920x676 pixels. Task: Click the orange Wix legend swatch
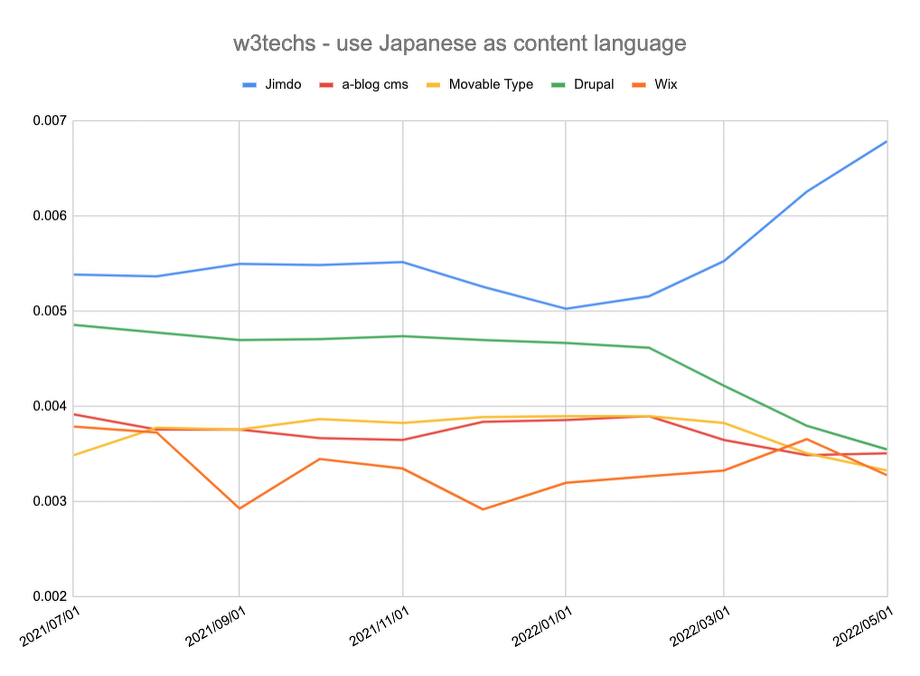(x=637, y=85)
